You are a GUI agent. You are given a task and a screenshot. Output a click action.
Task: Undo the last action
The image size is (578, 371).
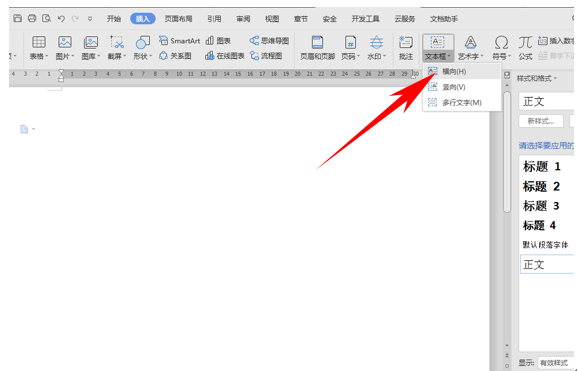click(x=61, y=18)
